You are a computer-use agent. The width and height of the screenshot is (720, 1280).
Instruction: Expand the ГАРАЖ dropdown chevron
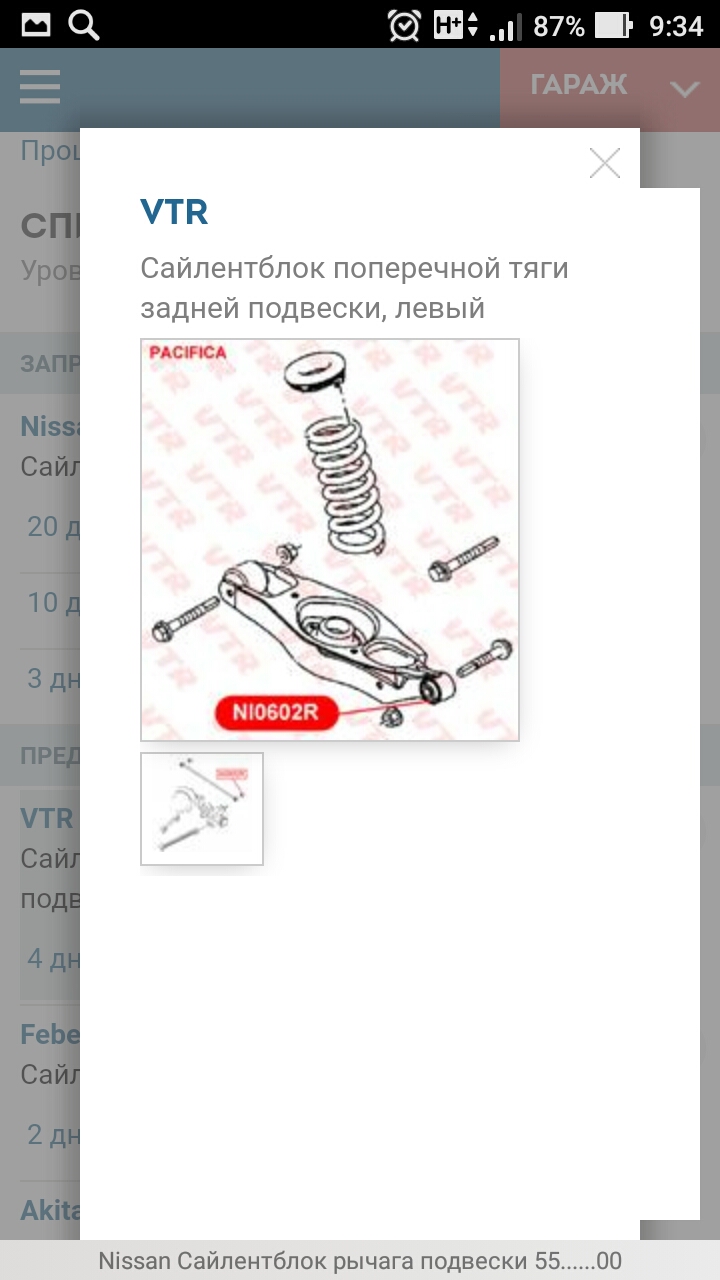(684, 89)
